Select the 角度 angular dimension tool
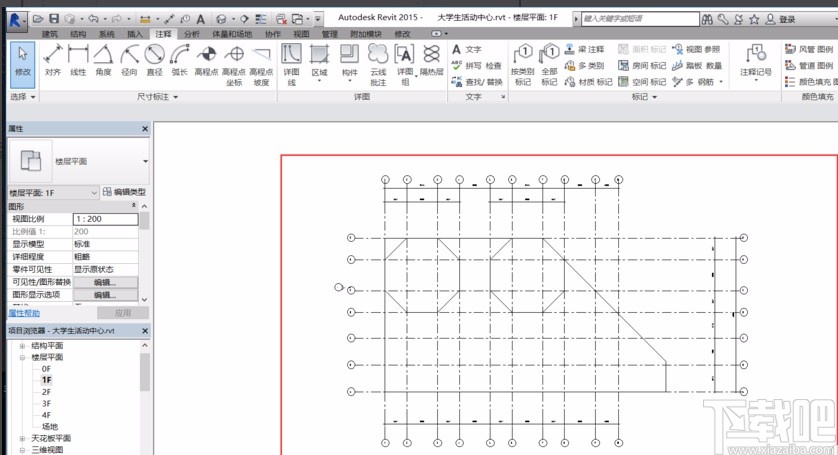The width and height of the screenshot is (838, 455). click(103, 60)
